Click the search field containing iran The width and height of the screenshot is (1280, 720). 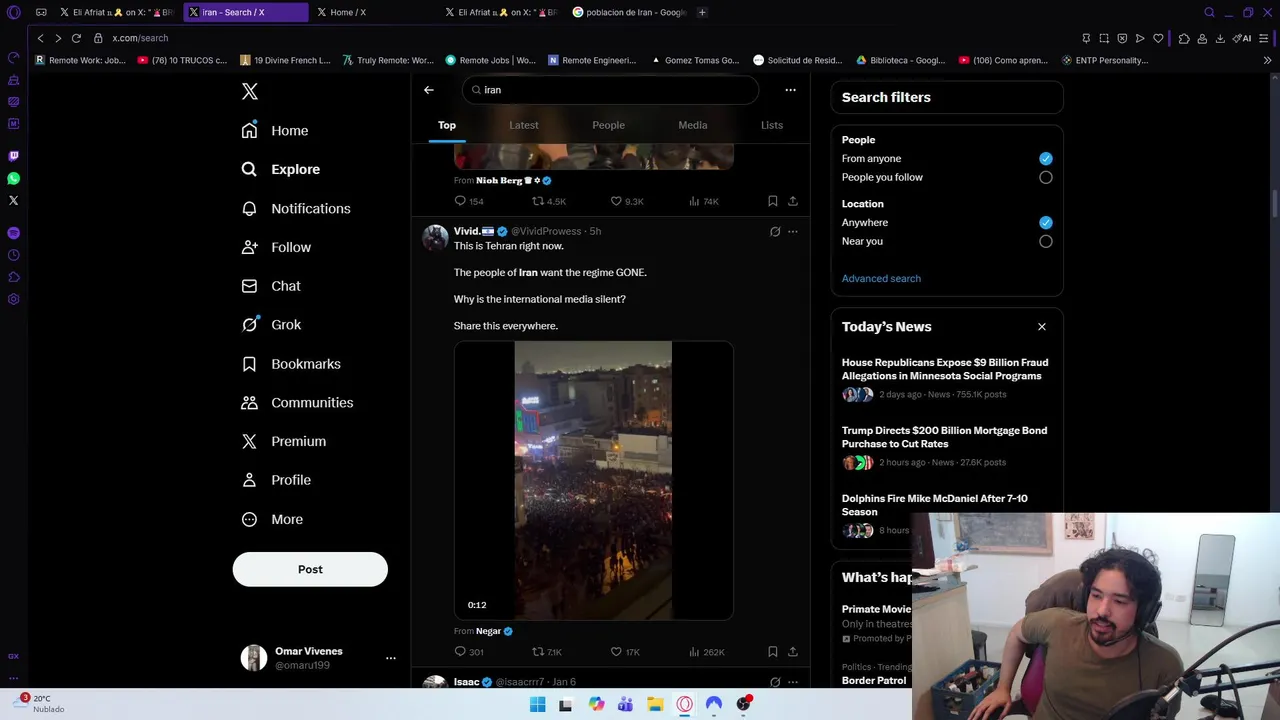coord(611,90)
